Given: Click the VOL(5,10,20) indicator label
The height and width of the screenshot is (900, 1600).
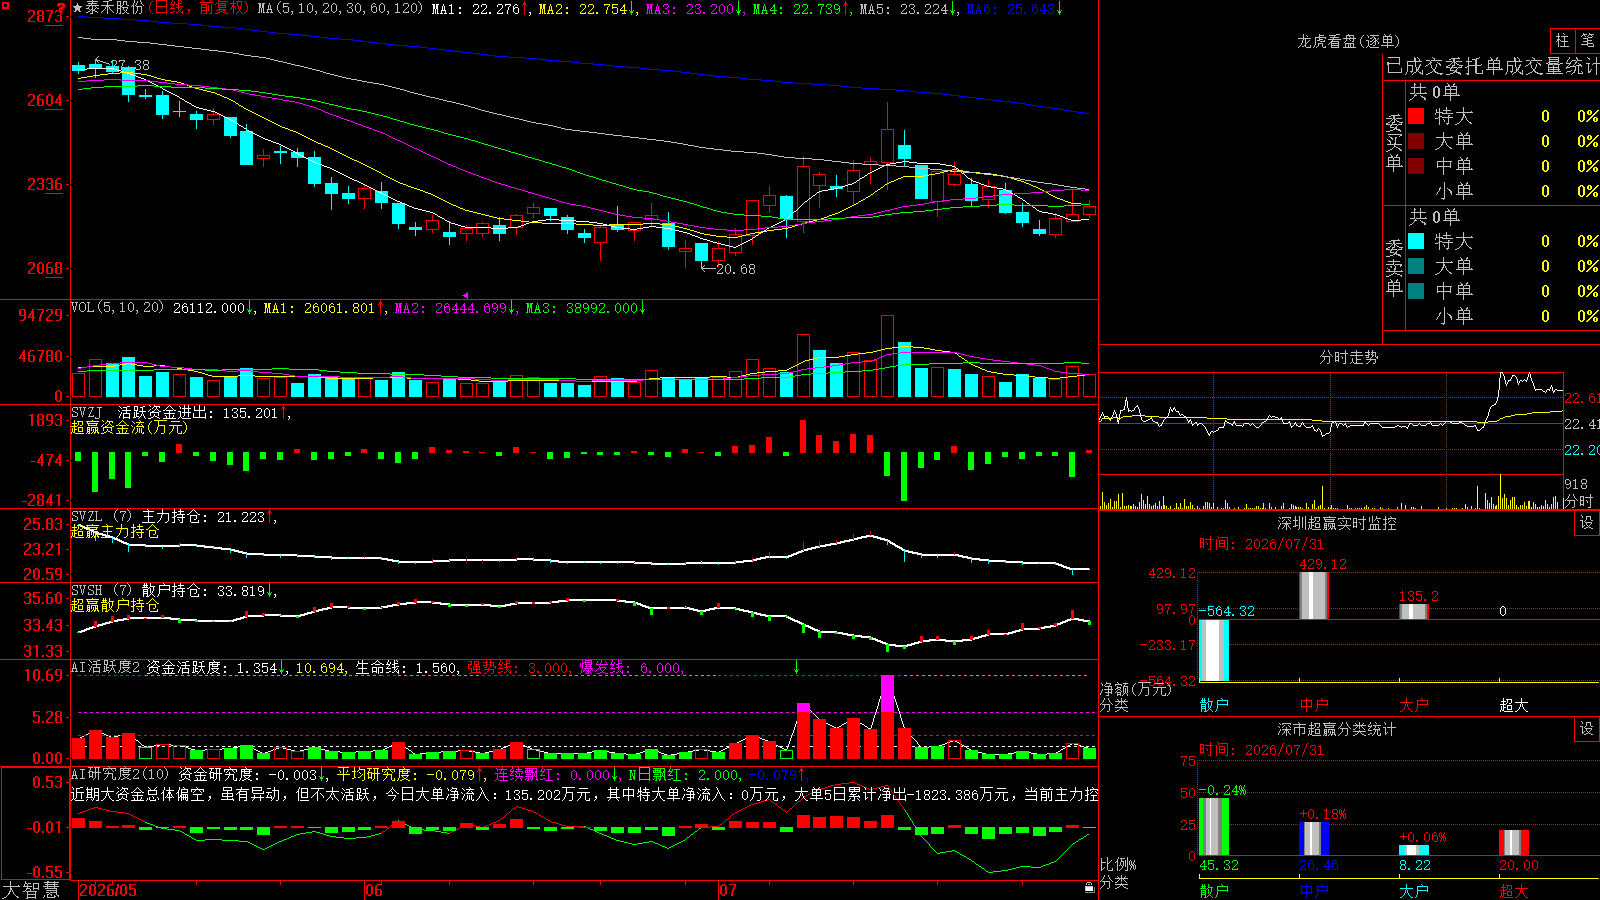Looking at the screenshot, I should (x=117, y=308).
